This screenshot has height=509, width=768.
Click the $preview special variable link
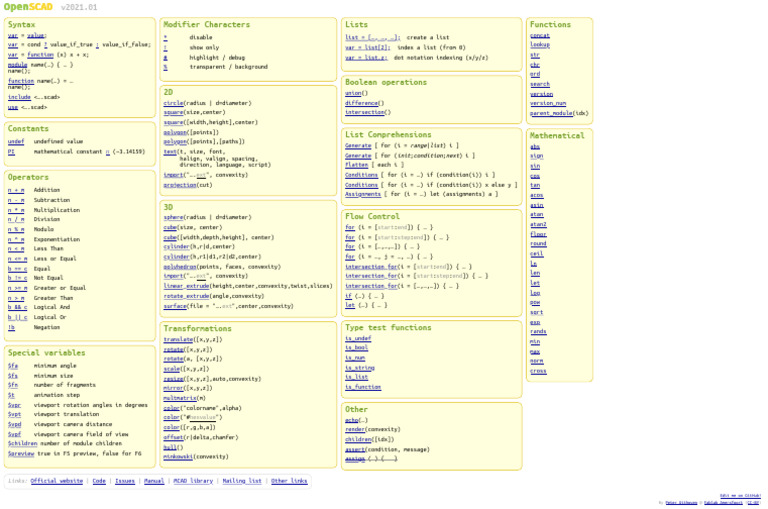point(21,454)
